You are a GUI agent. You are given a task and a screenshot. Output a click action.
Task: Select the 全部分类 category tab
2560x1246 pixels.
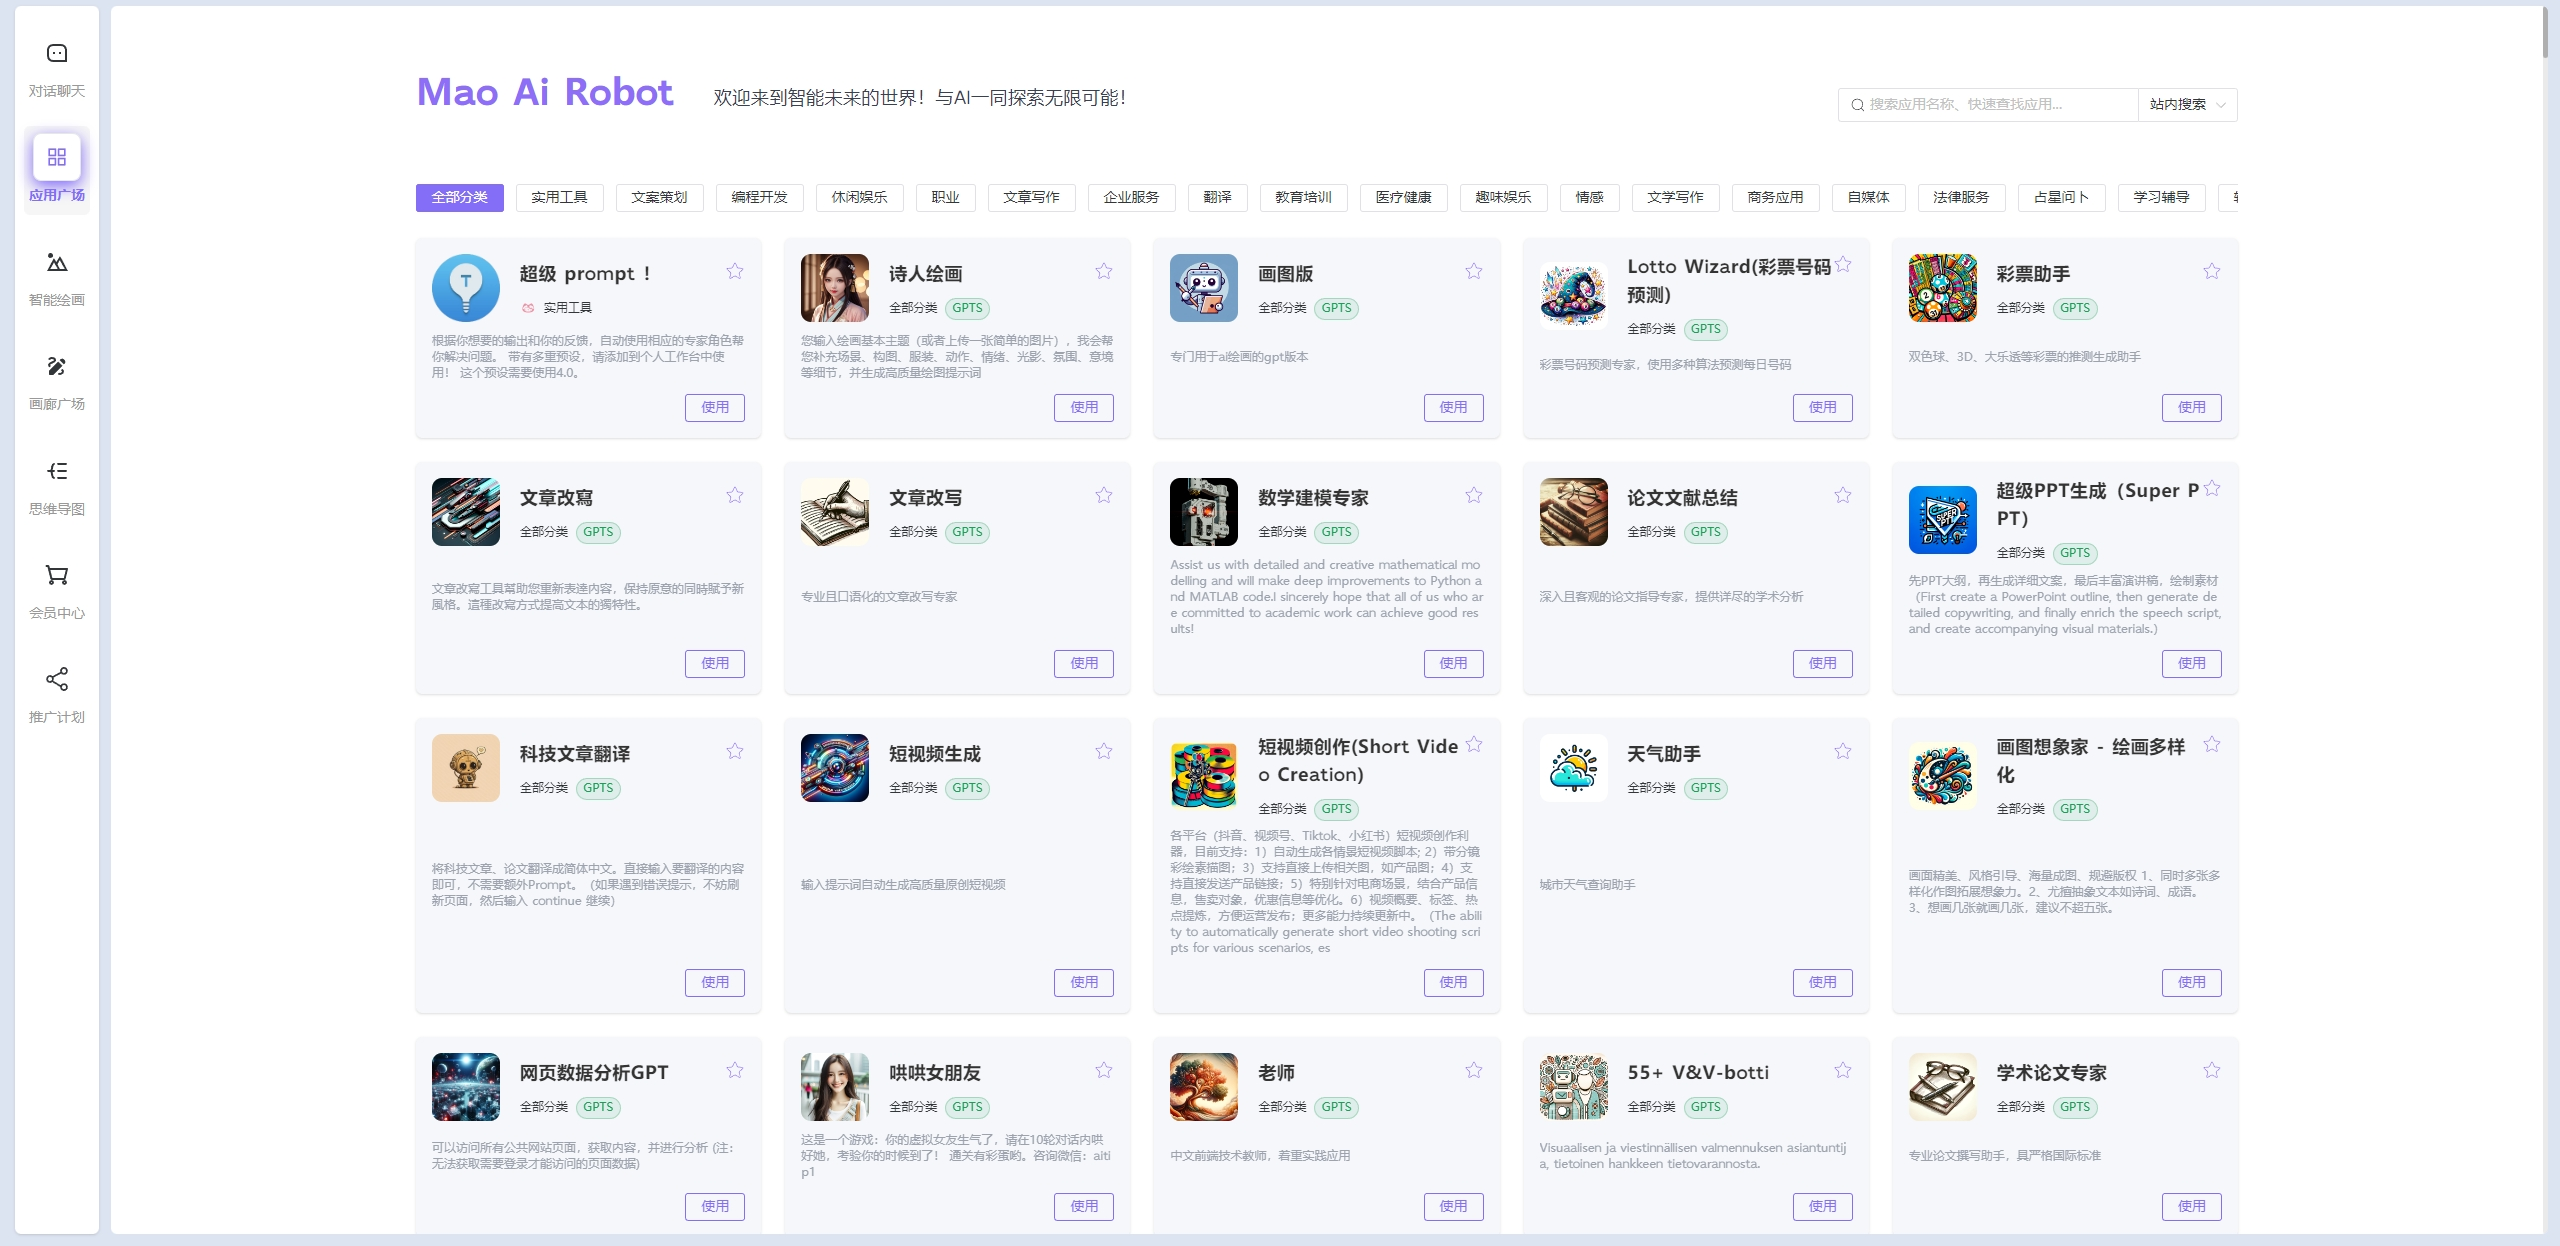(x=460, y=198)
